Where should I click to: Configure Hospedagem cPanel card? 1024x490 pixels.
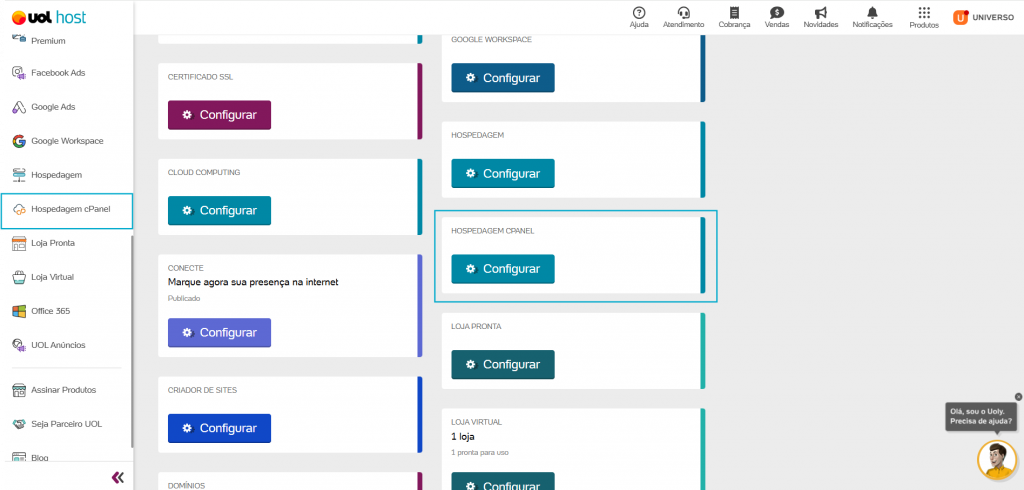(503, 269)
